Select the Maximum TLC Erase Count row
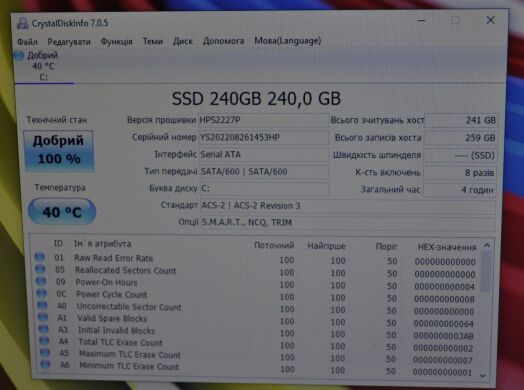Image resolution: width=524 pixels, height=390 pixels. pyautogui.click(x=256, y=357)
